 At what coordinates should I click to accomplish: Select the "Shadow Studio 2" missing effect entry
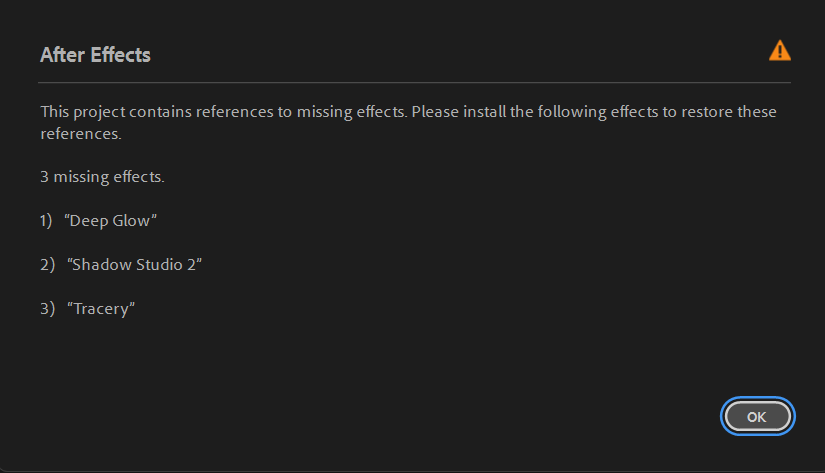(x=134, y=265)
